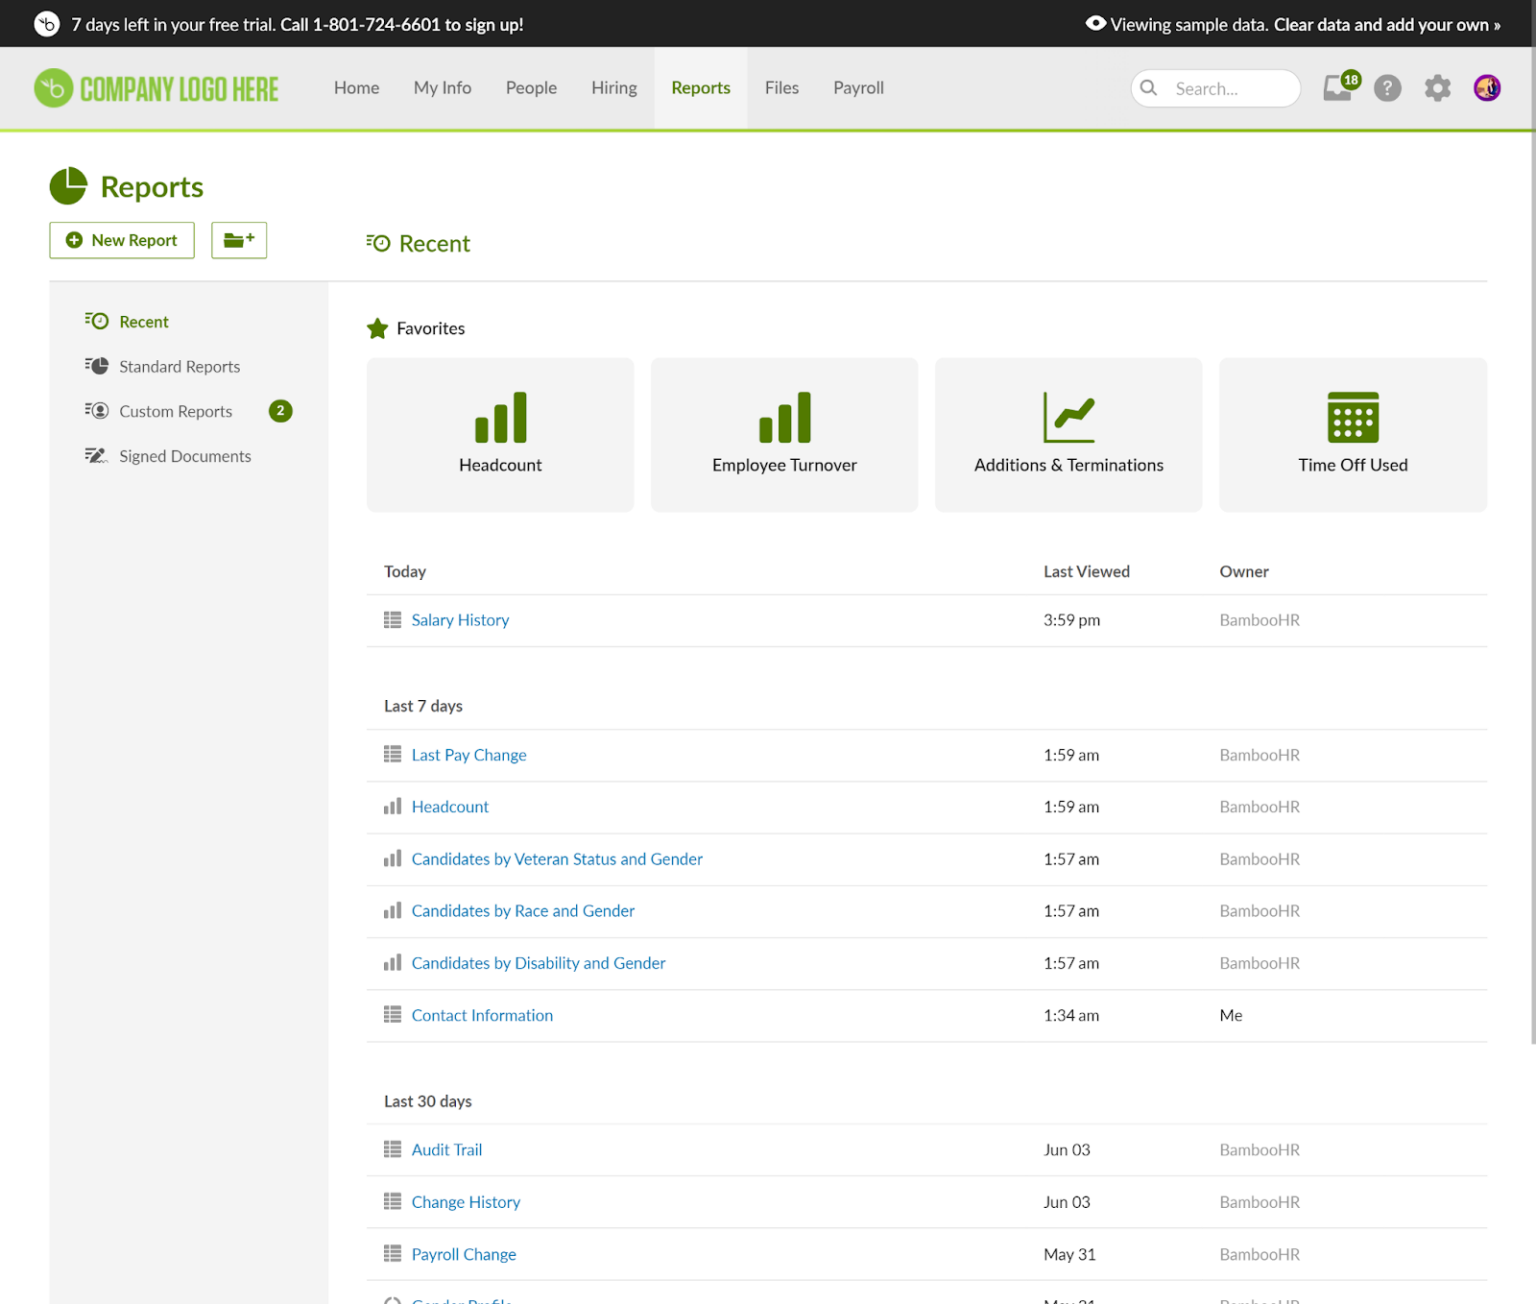
Task: Open the settings gear icon
Action: point(1437,88)
